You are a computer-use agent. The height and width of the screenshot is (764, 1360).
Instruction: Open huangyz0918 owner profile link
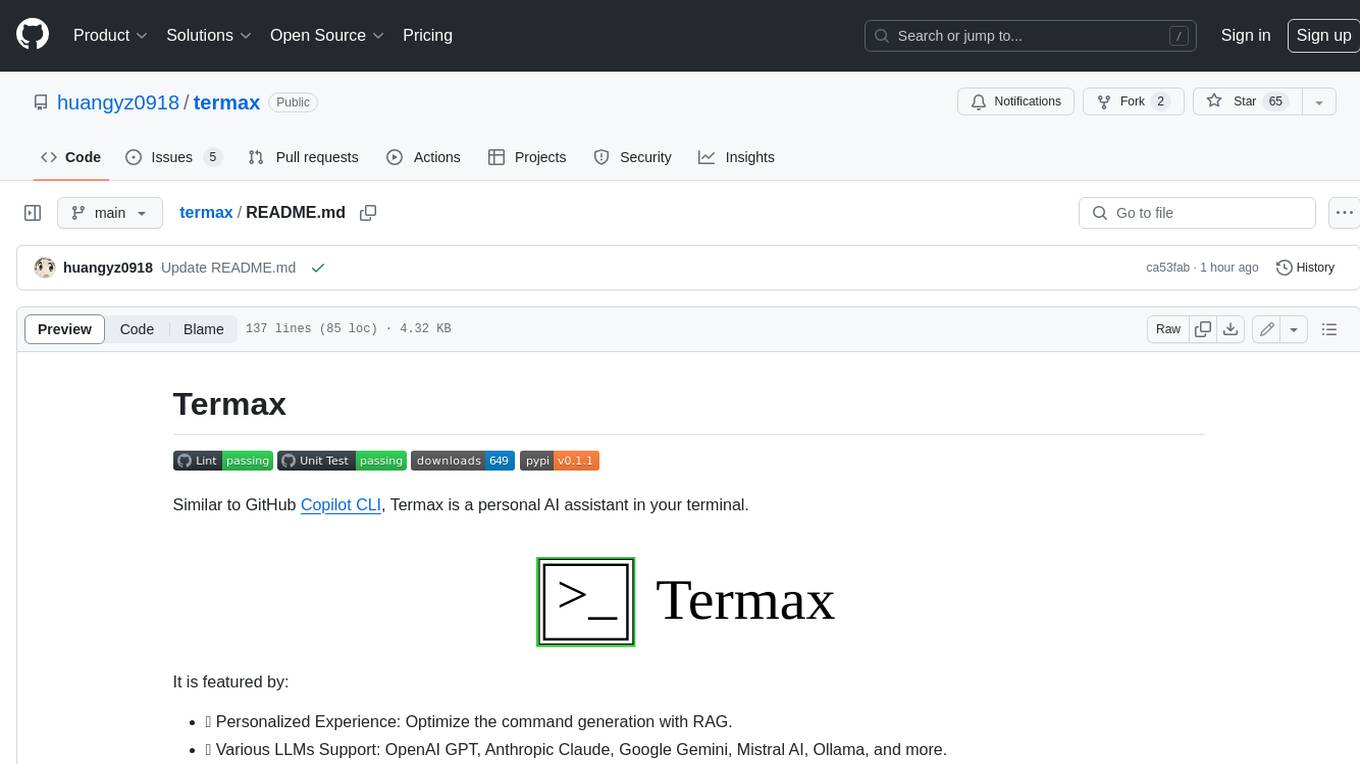coord(118,102)
